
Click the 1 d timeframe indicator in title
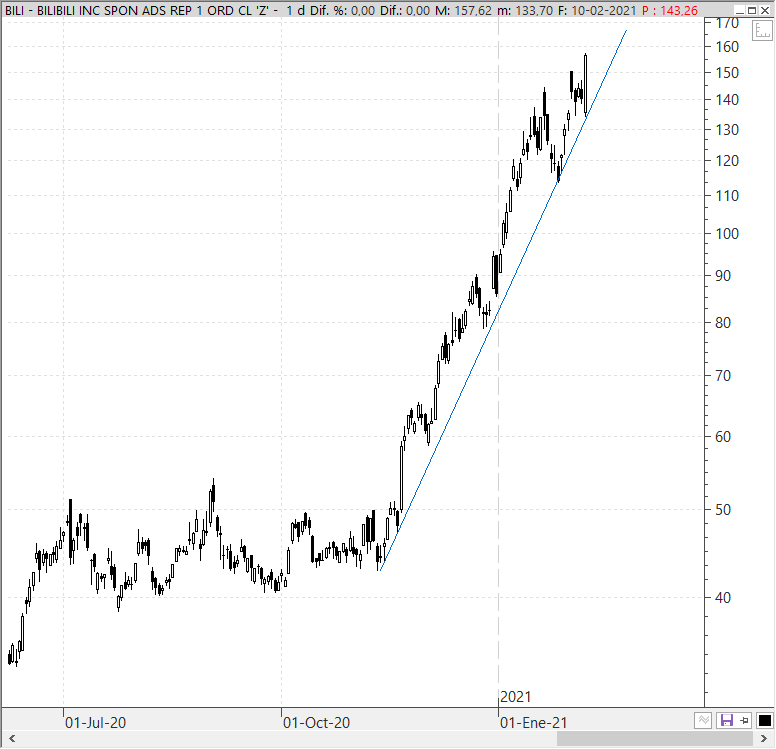pos(295,10)
